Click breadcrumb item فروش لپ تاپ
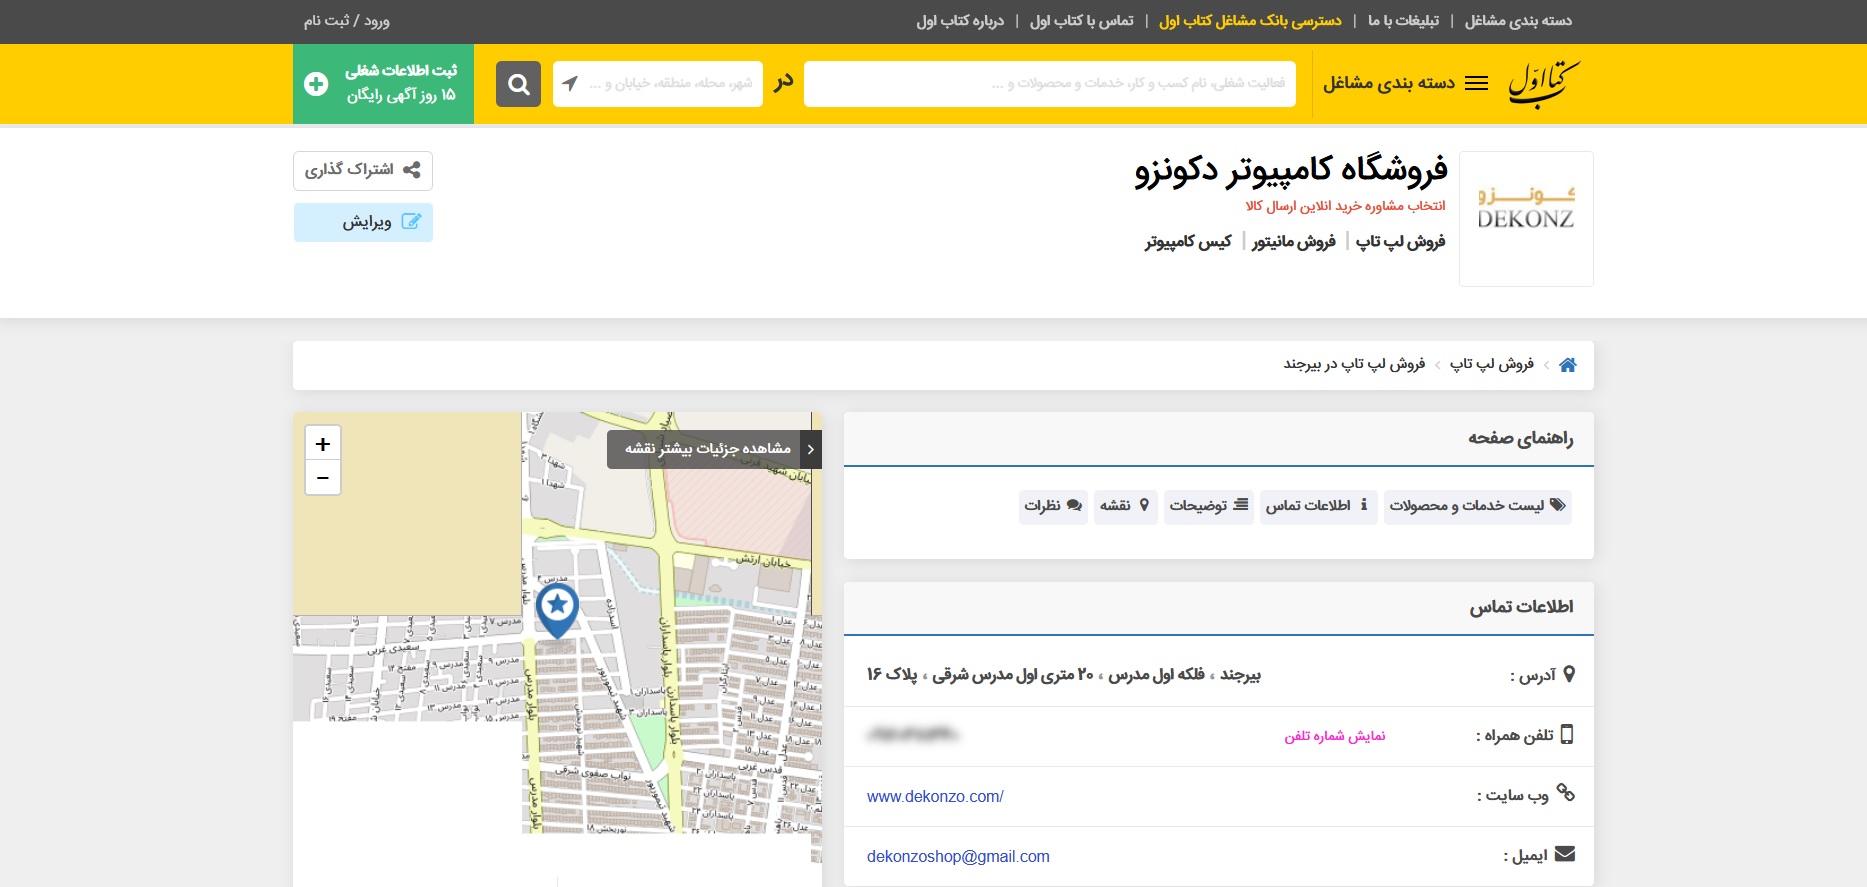 coord(1491,364)
